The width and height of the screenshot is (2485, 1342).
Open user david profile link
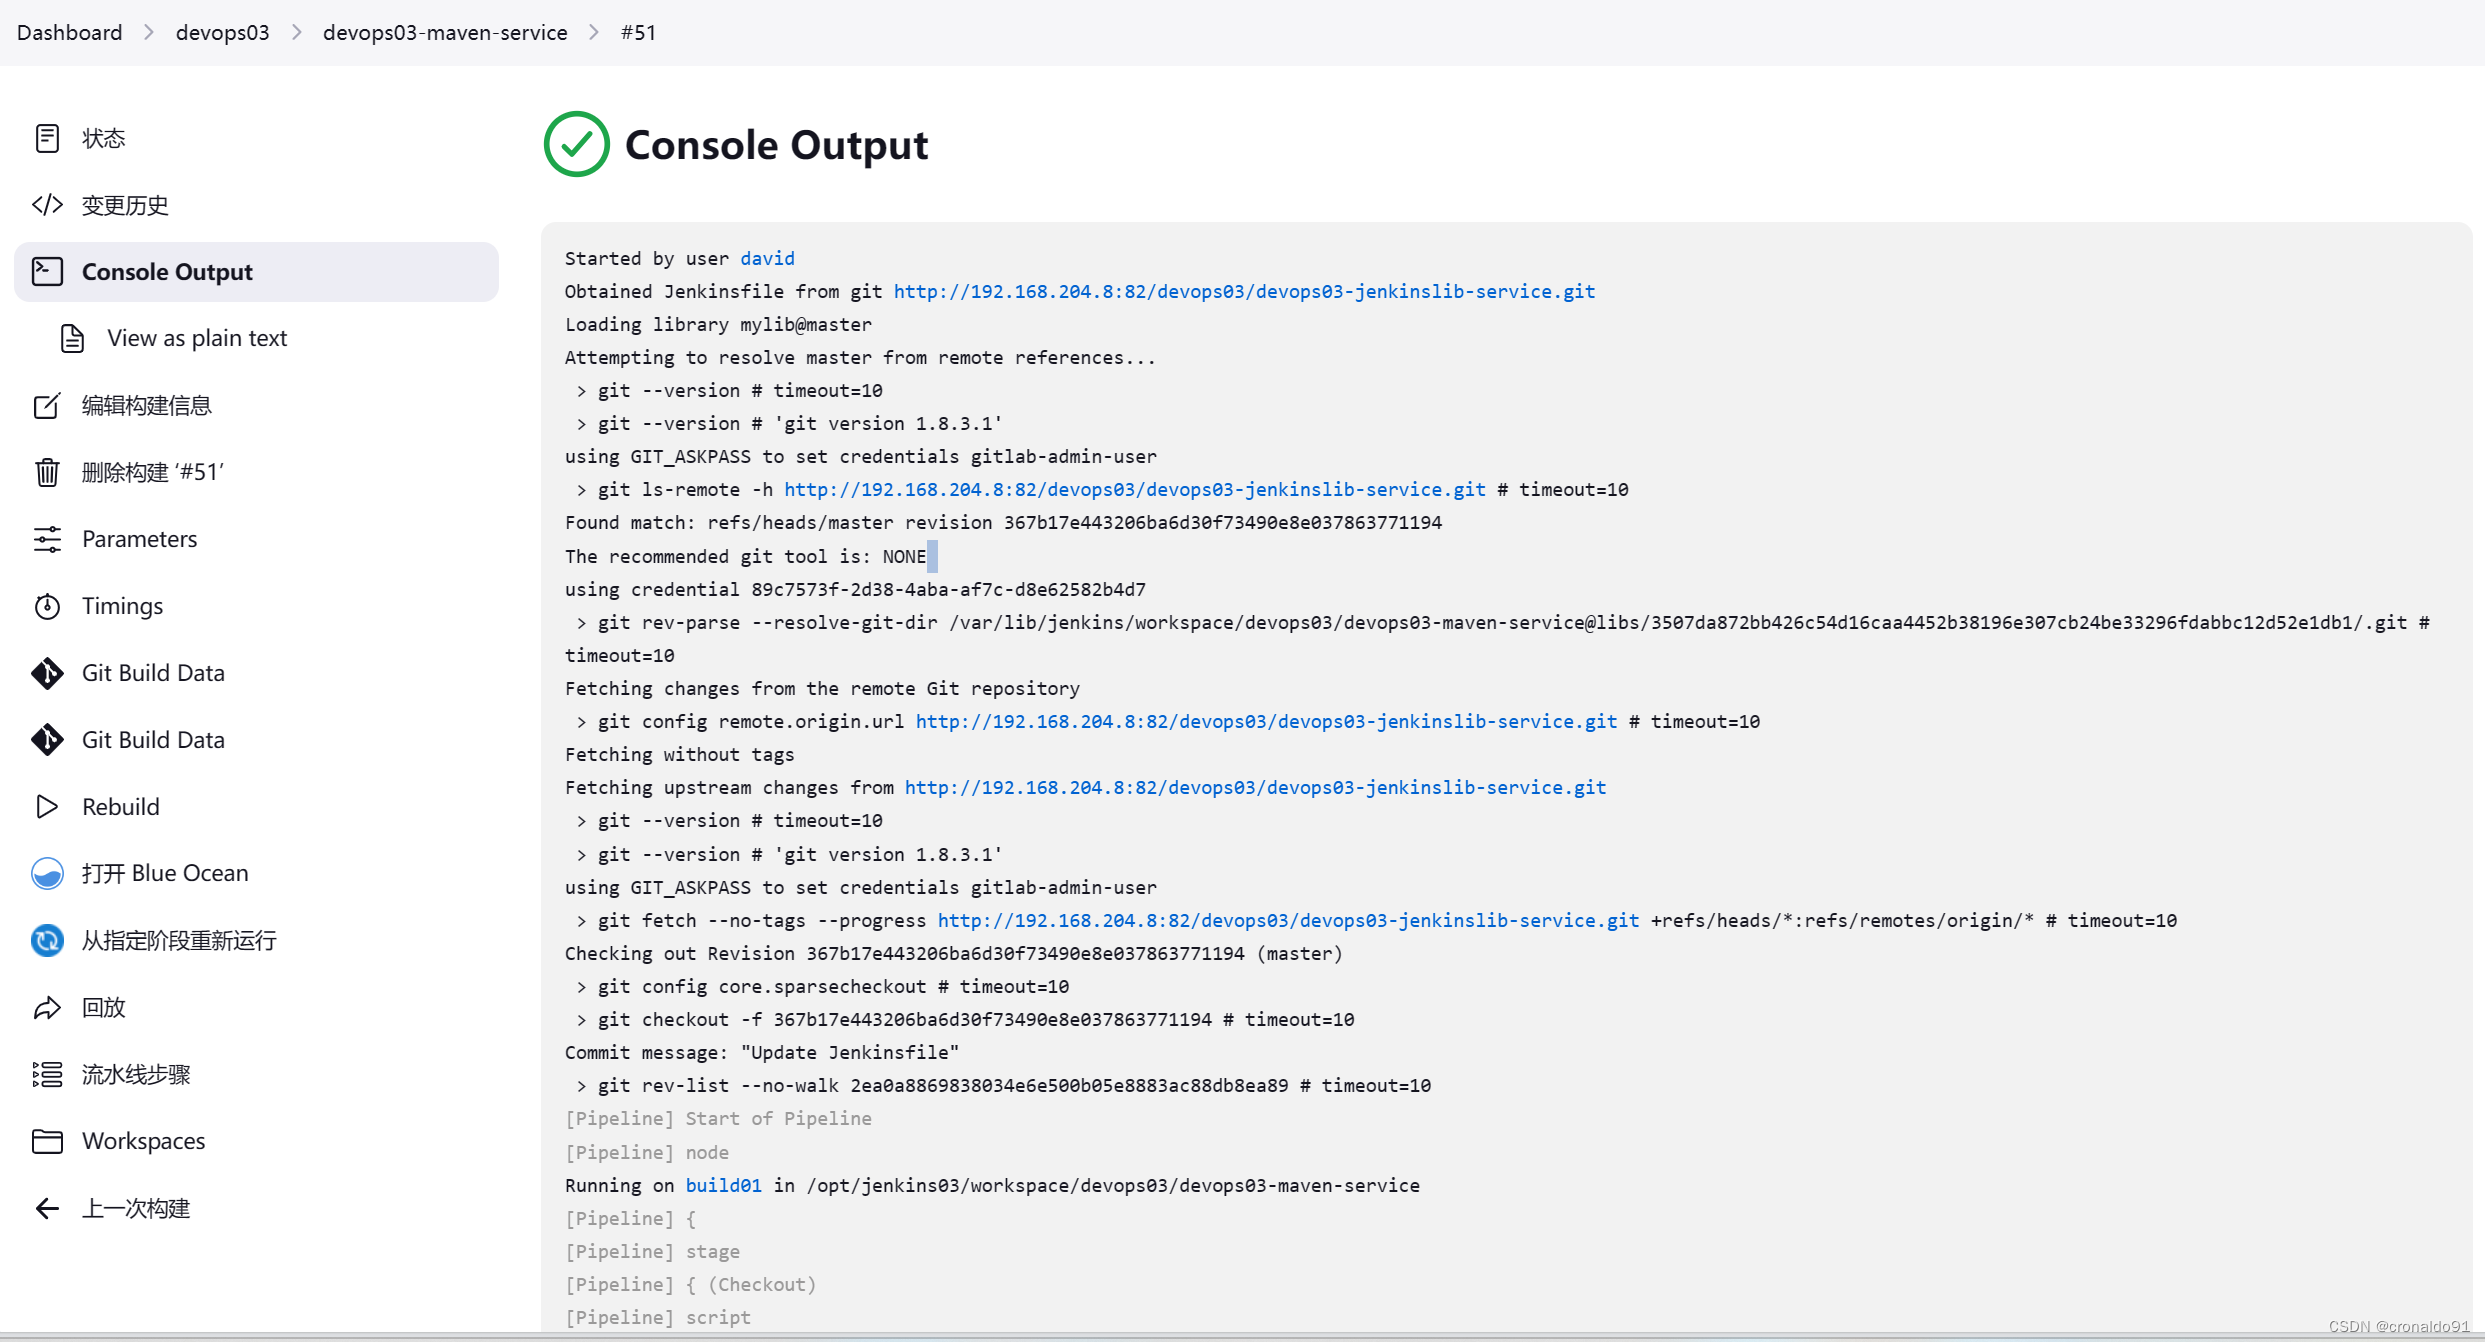(x=767, y=258)
